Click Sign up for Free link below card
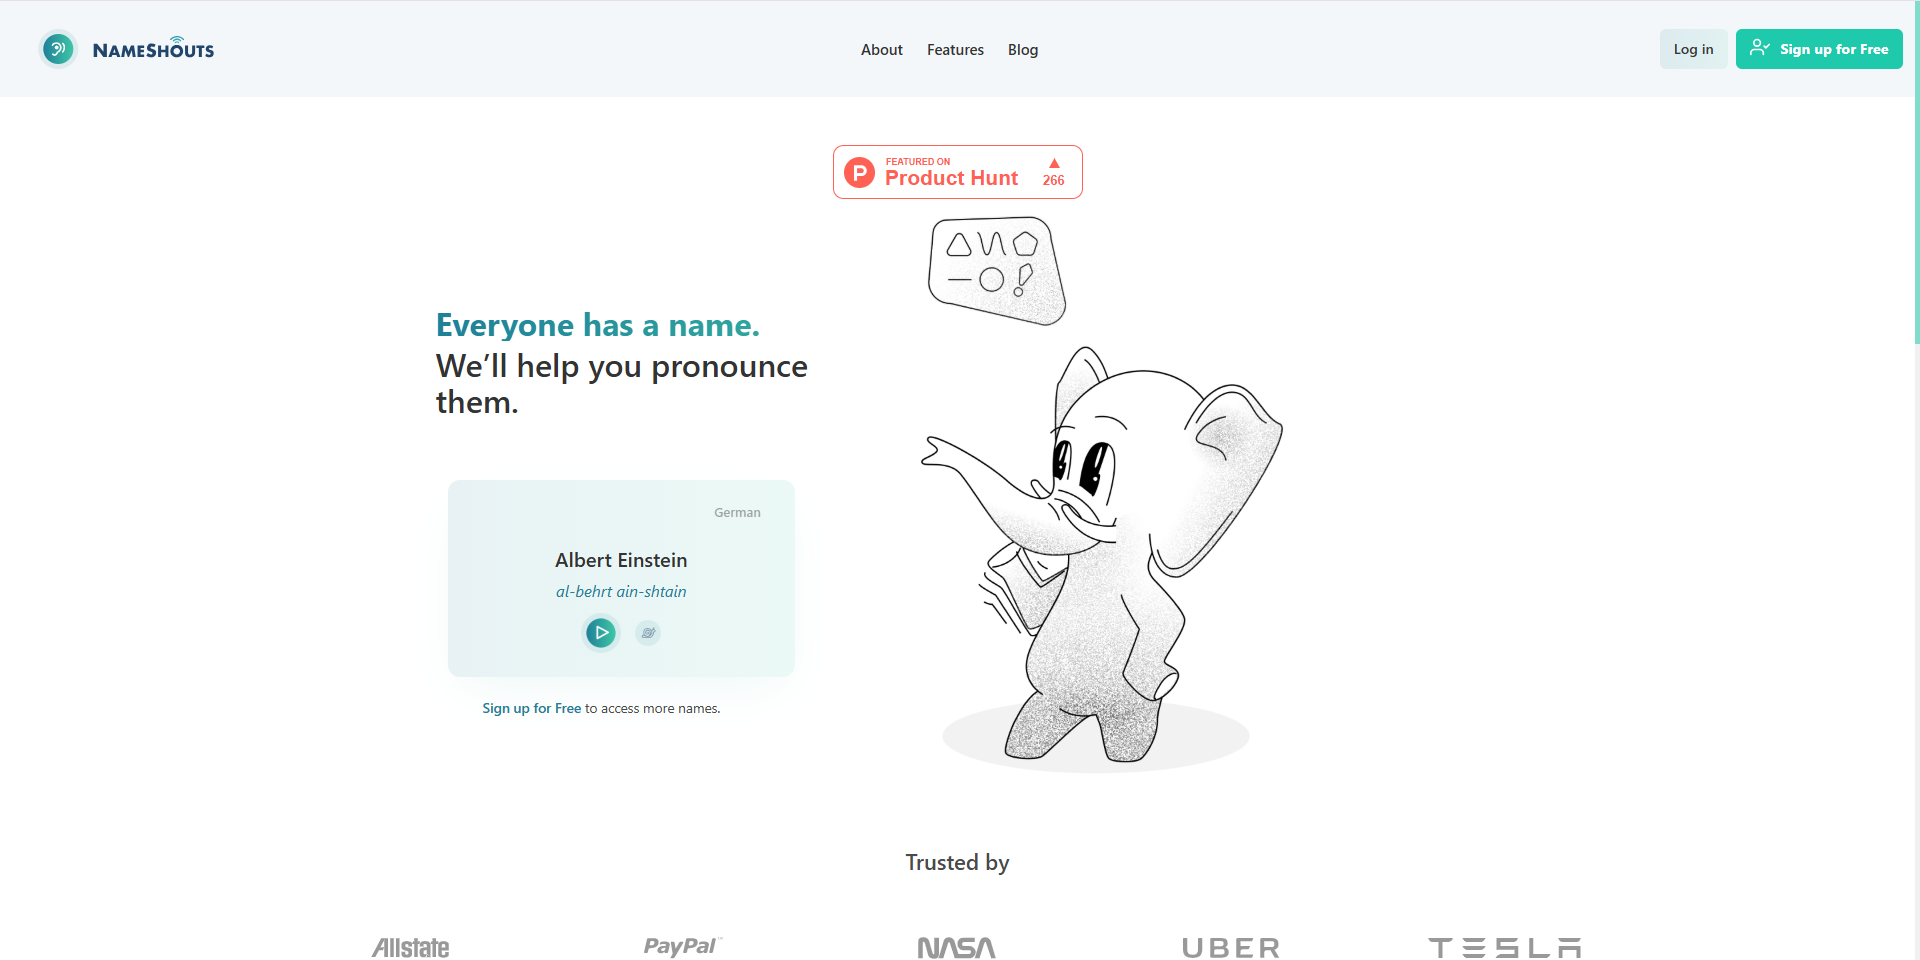 coord(531,708)
